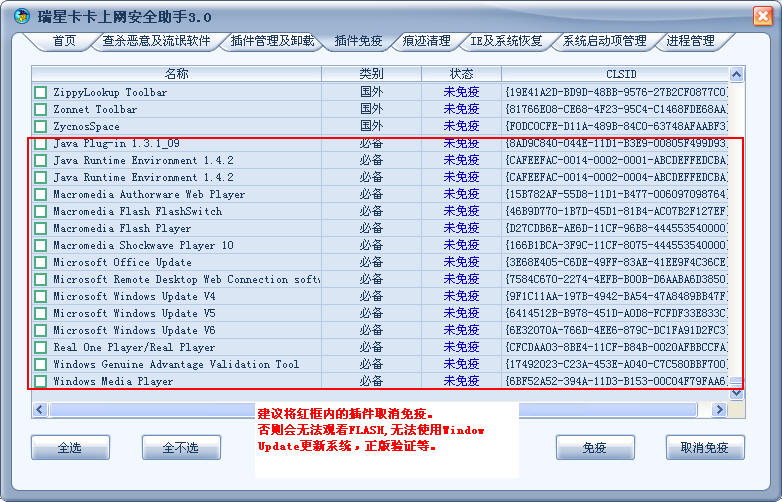Screen dimensions: 782x502
Task: Check Microsoft Windows Update V4 checkbox
Action: [40, 296]
